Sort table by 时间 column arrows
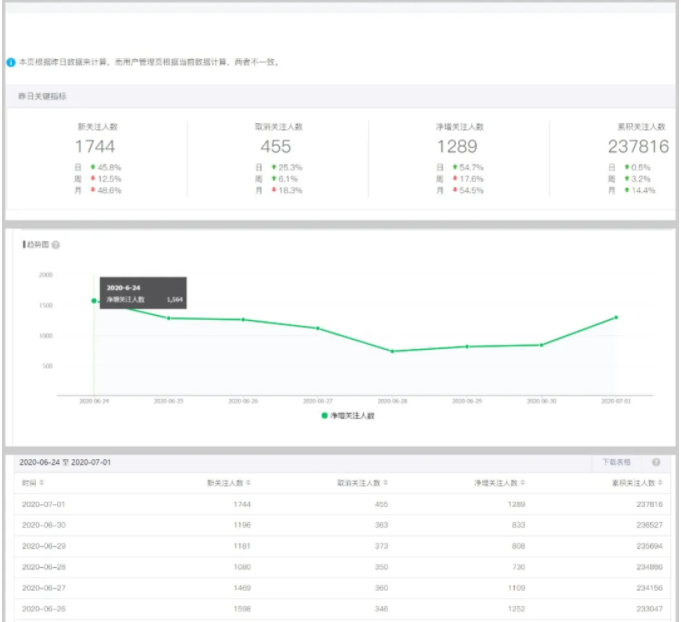 tap(42, 483)
